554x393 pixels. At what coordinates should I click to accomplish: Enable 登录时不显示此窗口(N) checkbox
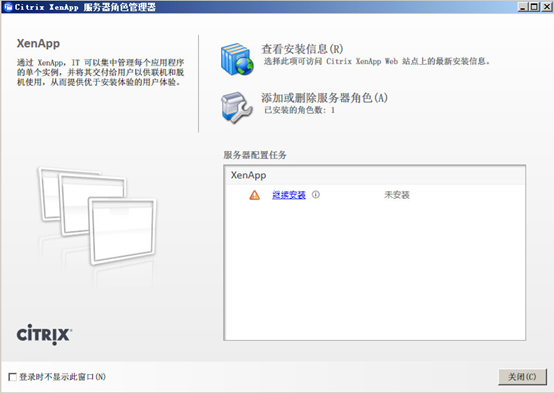pos(12,377)
